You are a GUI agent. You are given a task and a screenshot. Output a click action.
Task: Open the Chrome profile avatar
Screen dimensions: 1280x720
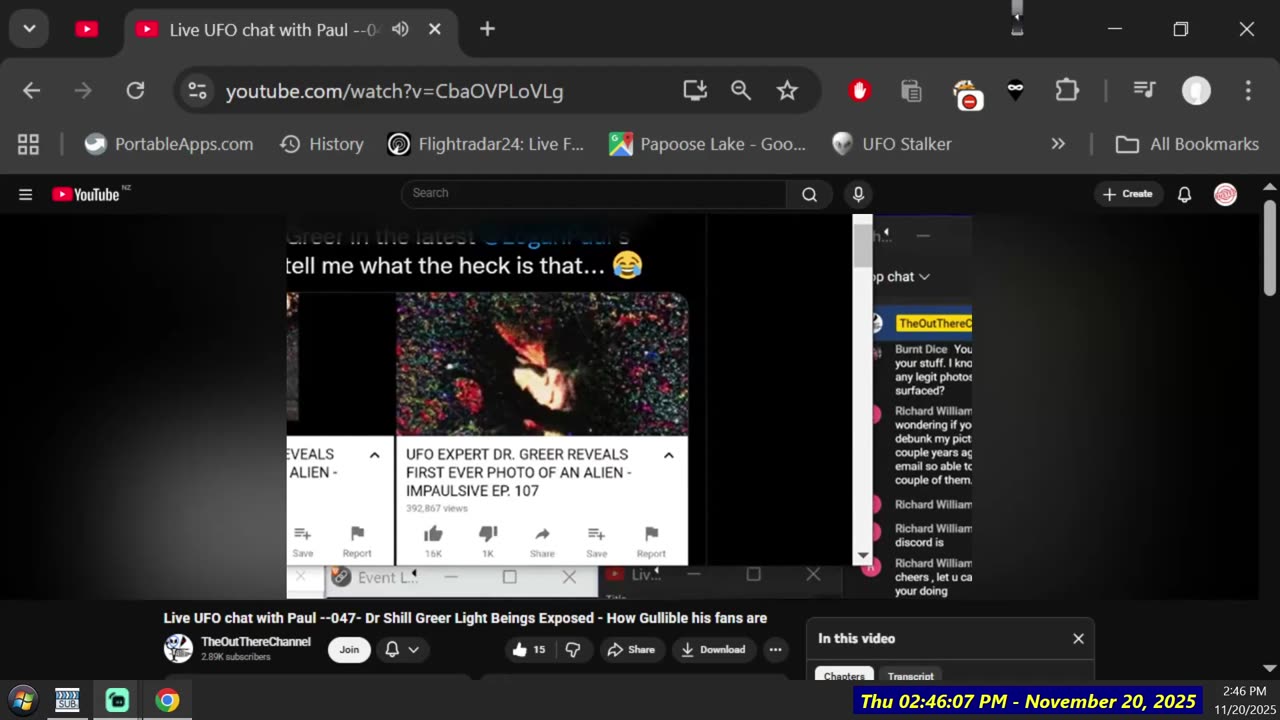point(1196,91)
